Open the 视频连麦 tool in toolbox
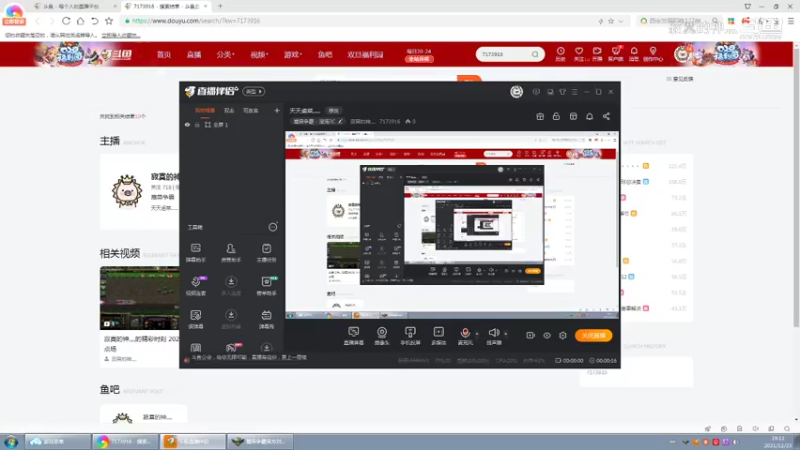This screenshot has height=450, width=800. point(195,286)
